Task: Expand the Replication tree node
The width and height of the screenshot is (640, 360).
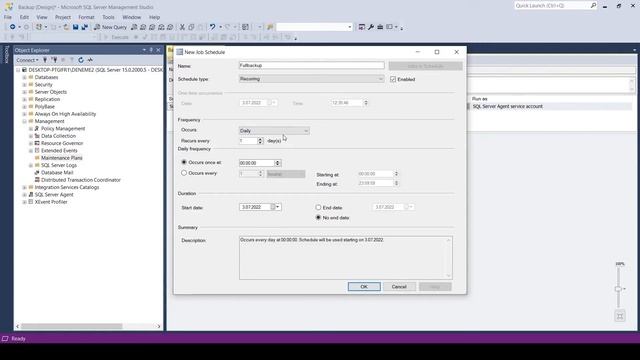Action: click(x=24, y=99)
